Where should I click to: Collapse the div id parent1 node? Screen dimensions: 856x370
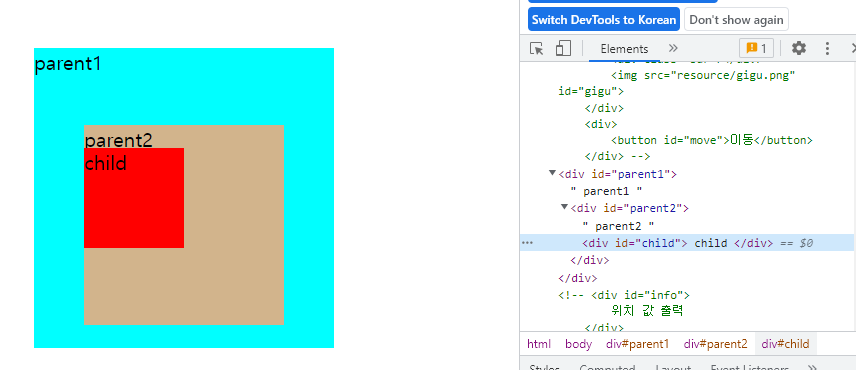(552, 173)
